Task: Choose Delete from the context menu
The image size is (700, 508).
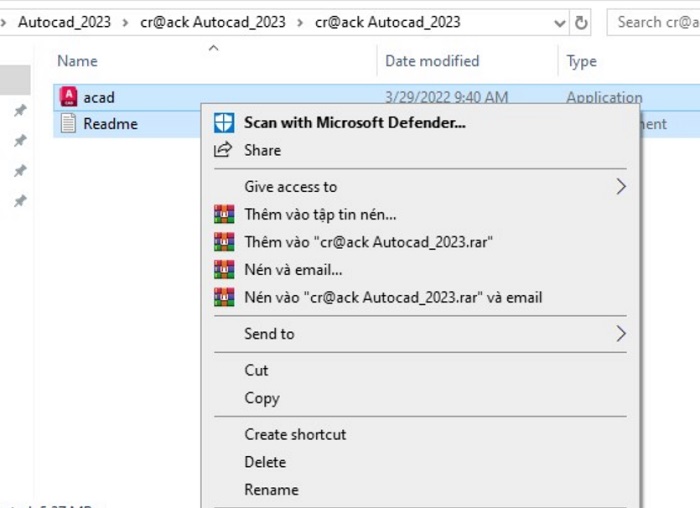Action: point(421,462)
